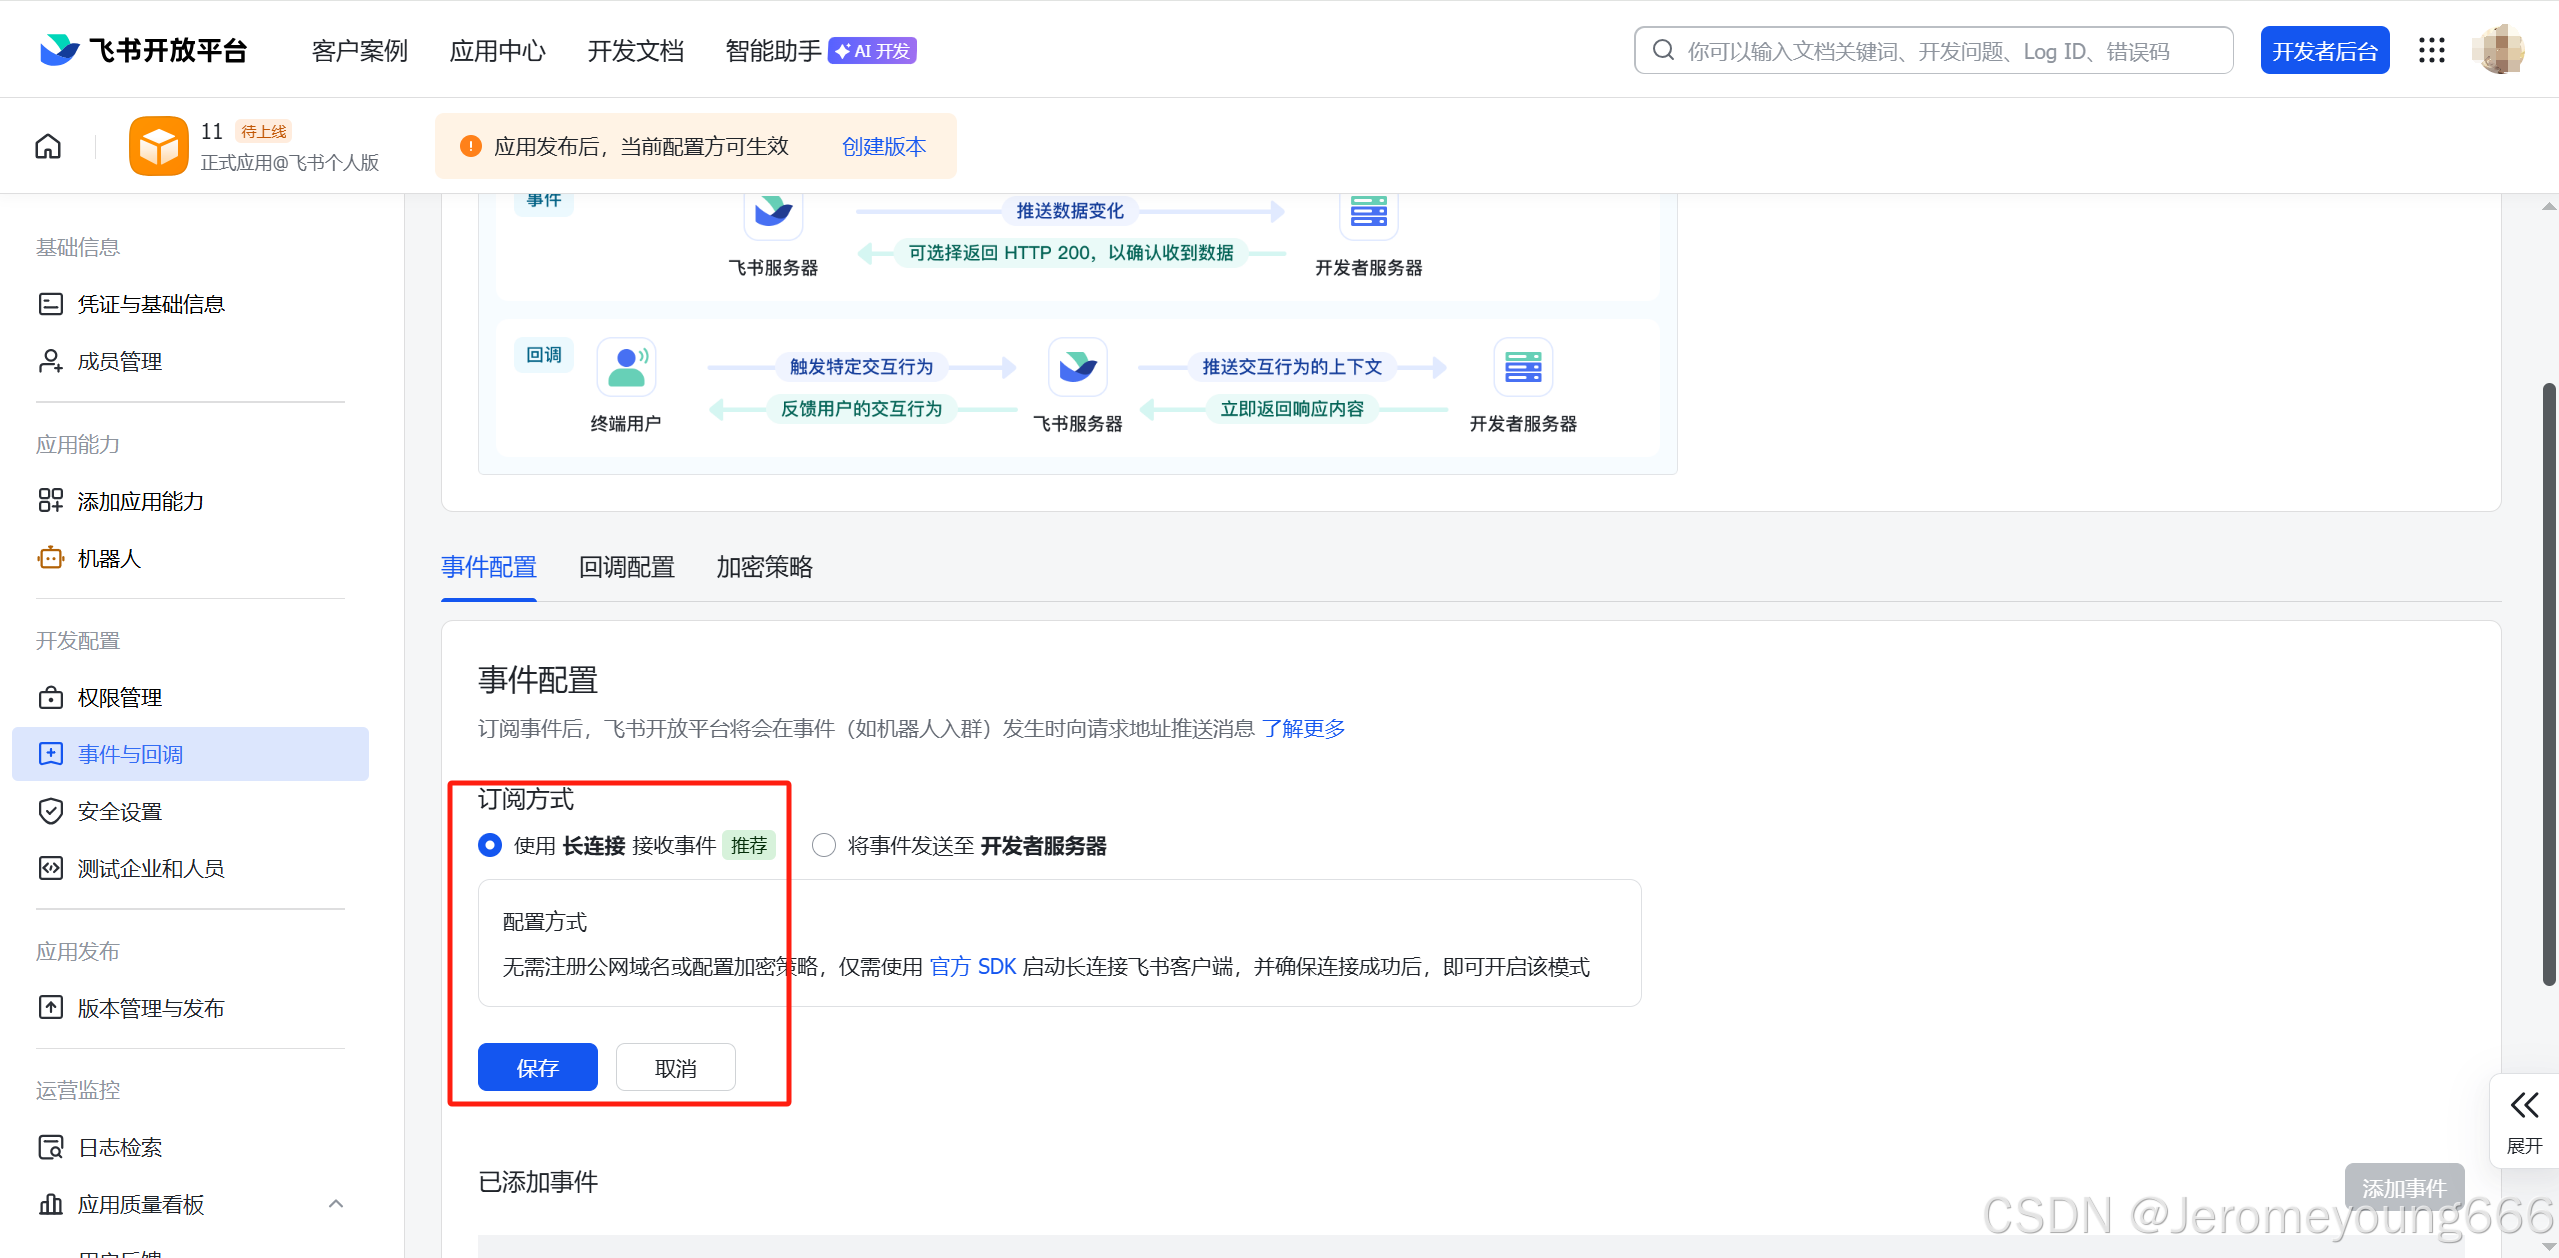
Task: Select the 机器人 robot section
Action: pos(110,557)
